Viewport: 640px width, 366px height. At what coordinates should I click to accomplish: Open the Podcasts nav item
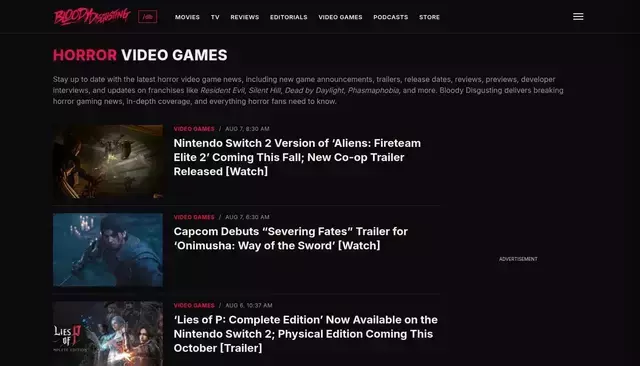click(x=391, y=17)
